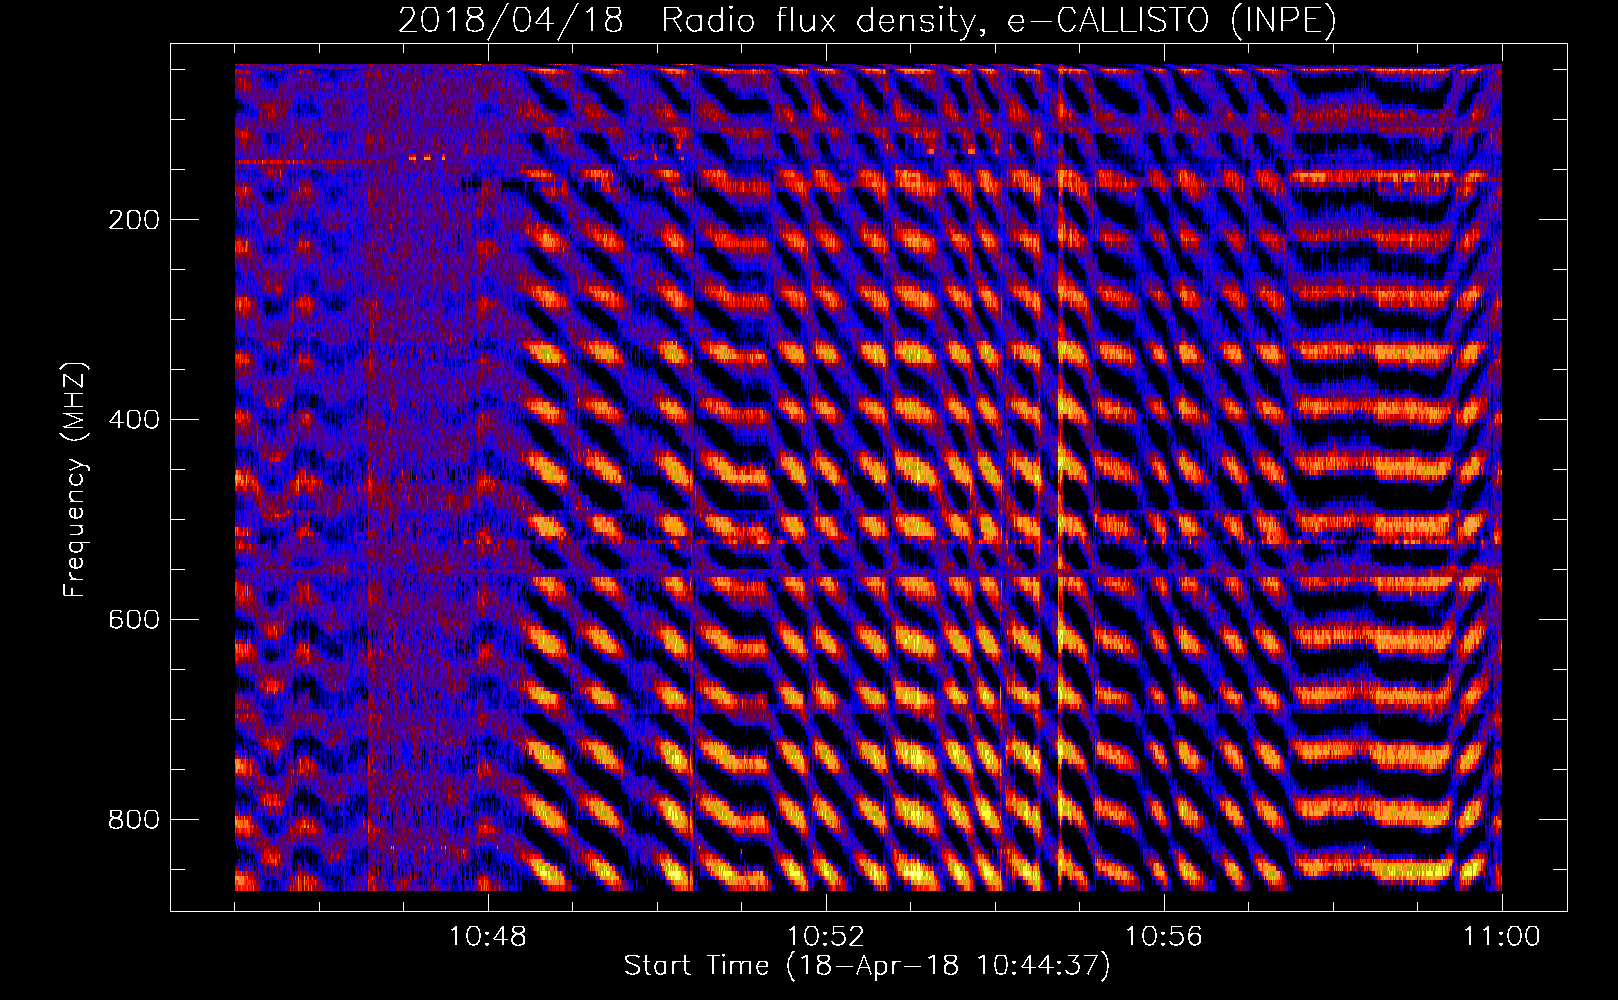Click the 'Start Time (18-Apr-18 10:44:37)' label
The width and height of the screenshot is (1618, 1000).
click(x=867, y=966)
